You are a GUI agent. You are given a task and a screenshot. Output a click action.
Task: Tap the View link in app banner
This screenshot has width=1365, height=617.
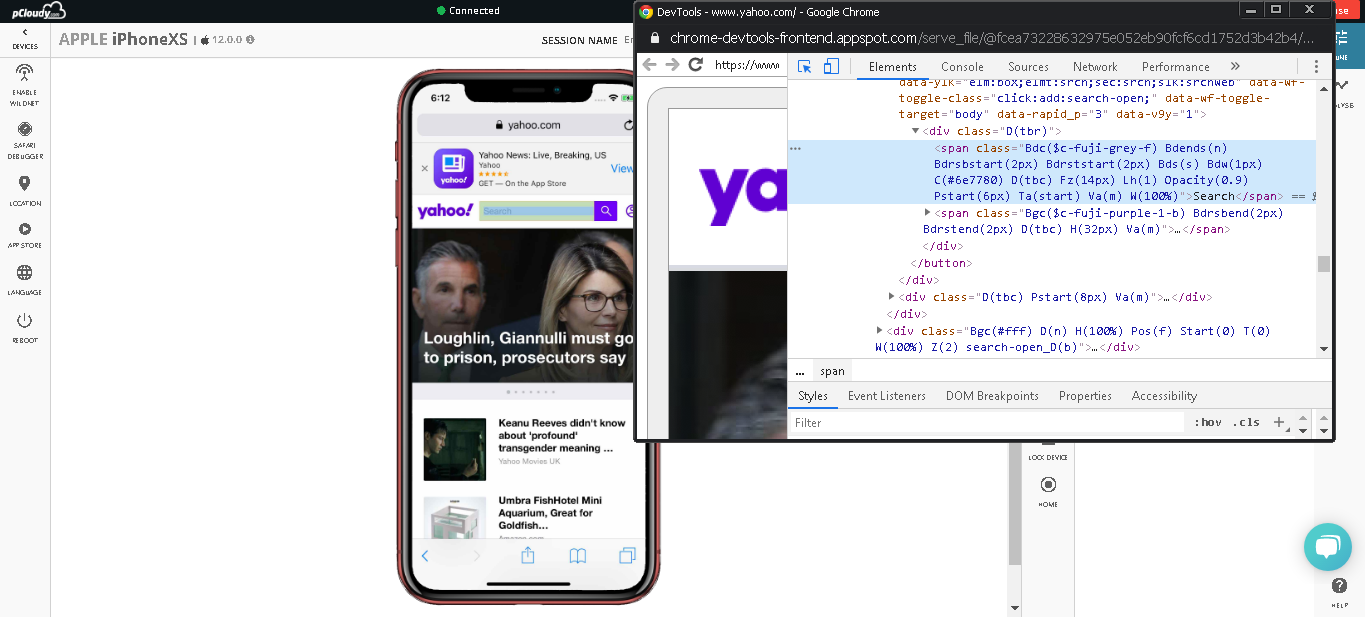(622, 168)
